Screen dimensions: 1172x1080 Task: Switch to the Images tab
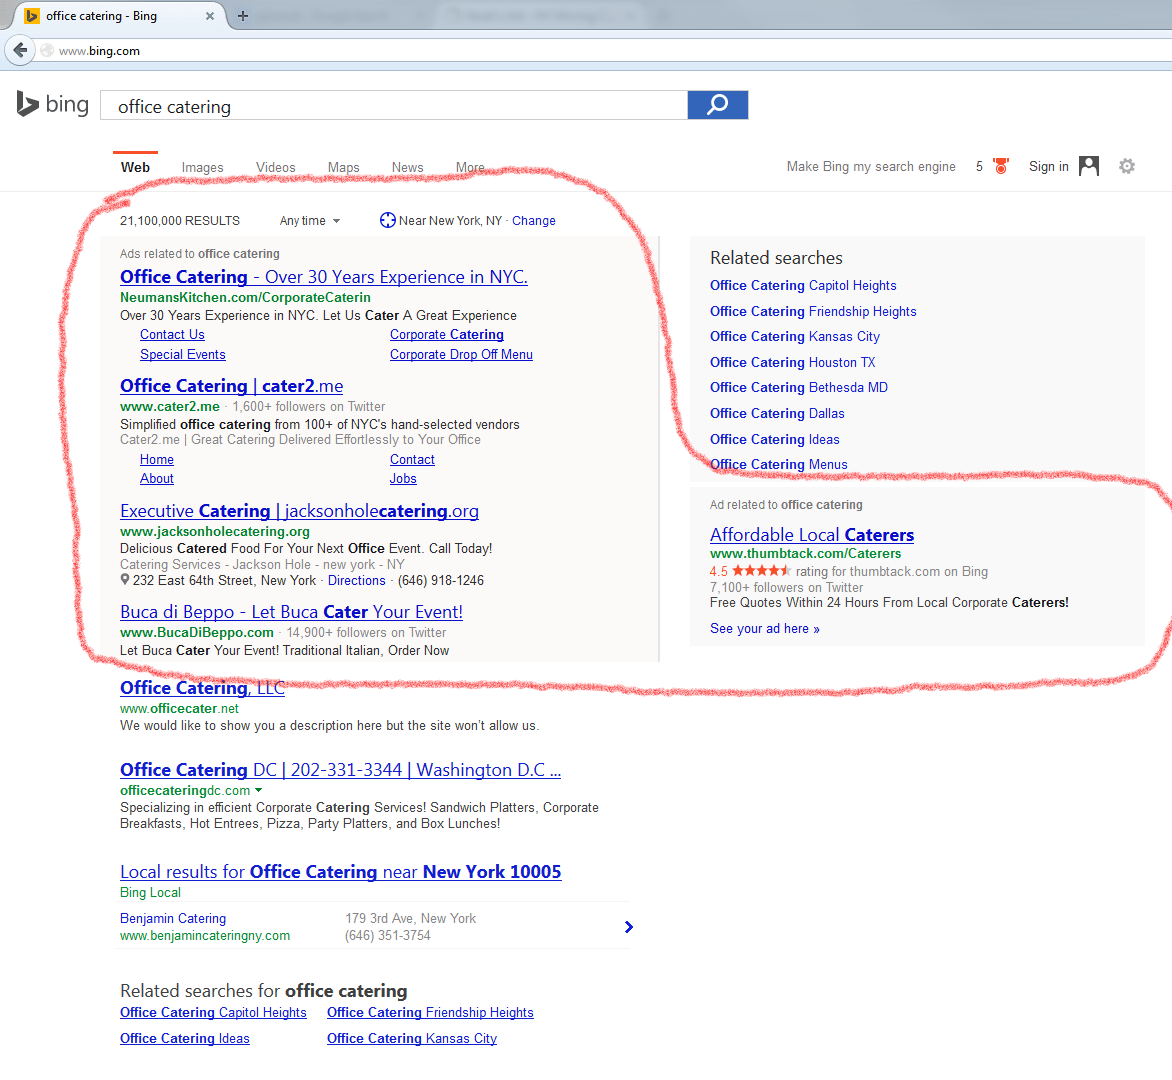pyautogui.click(x=202, y=167)
